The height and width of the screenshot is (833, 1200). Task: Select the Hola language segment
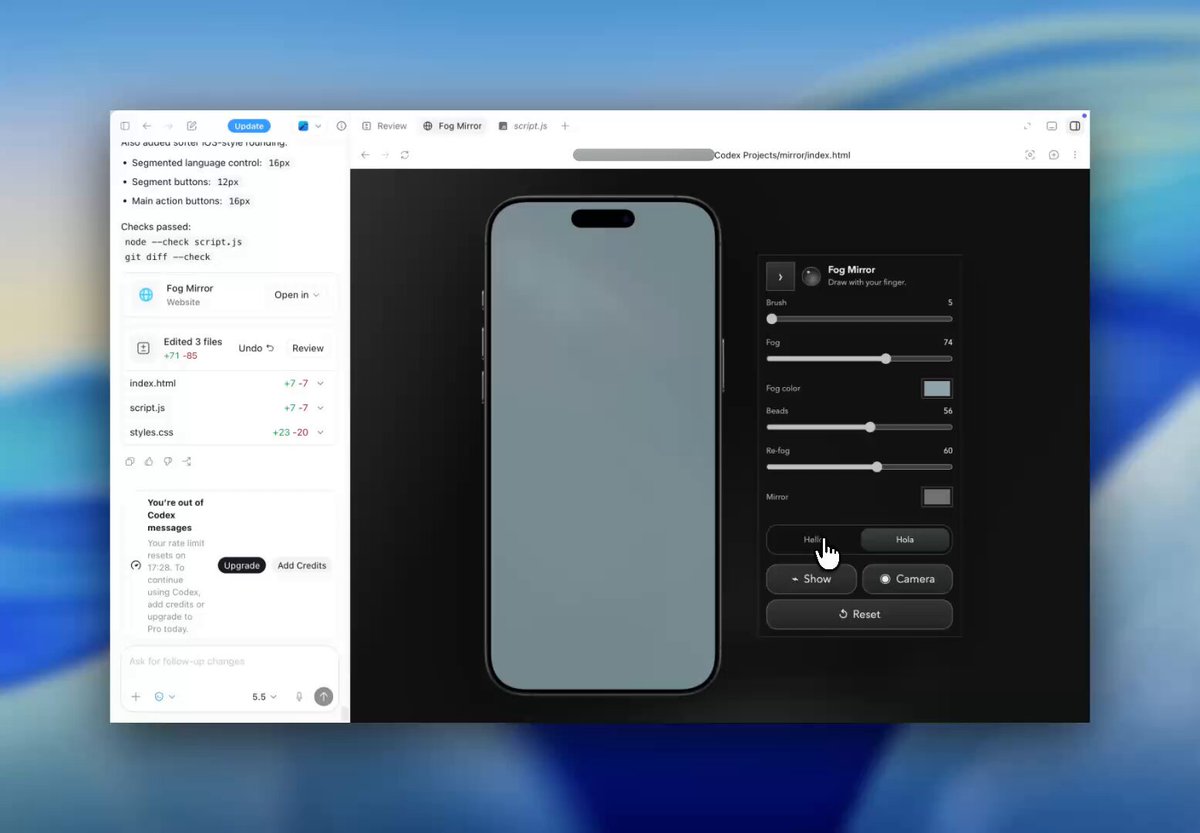pyautogui.click(x=905, y=540)
